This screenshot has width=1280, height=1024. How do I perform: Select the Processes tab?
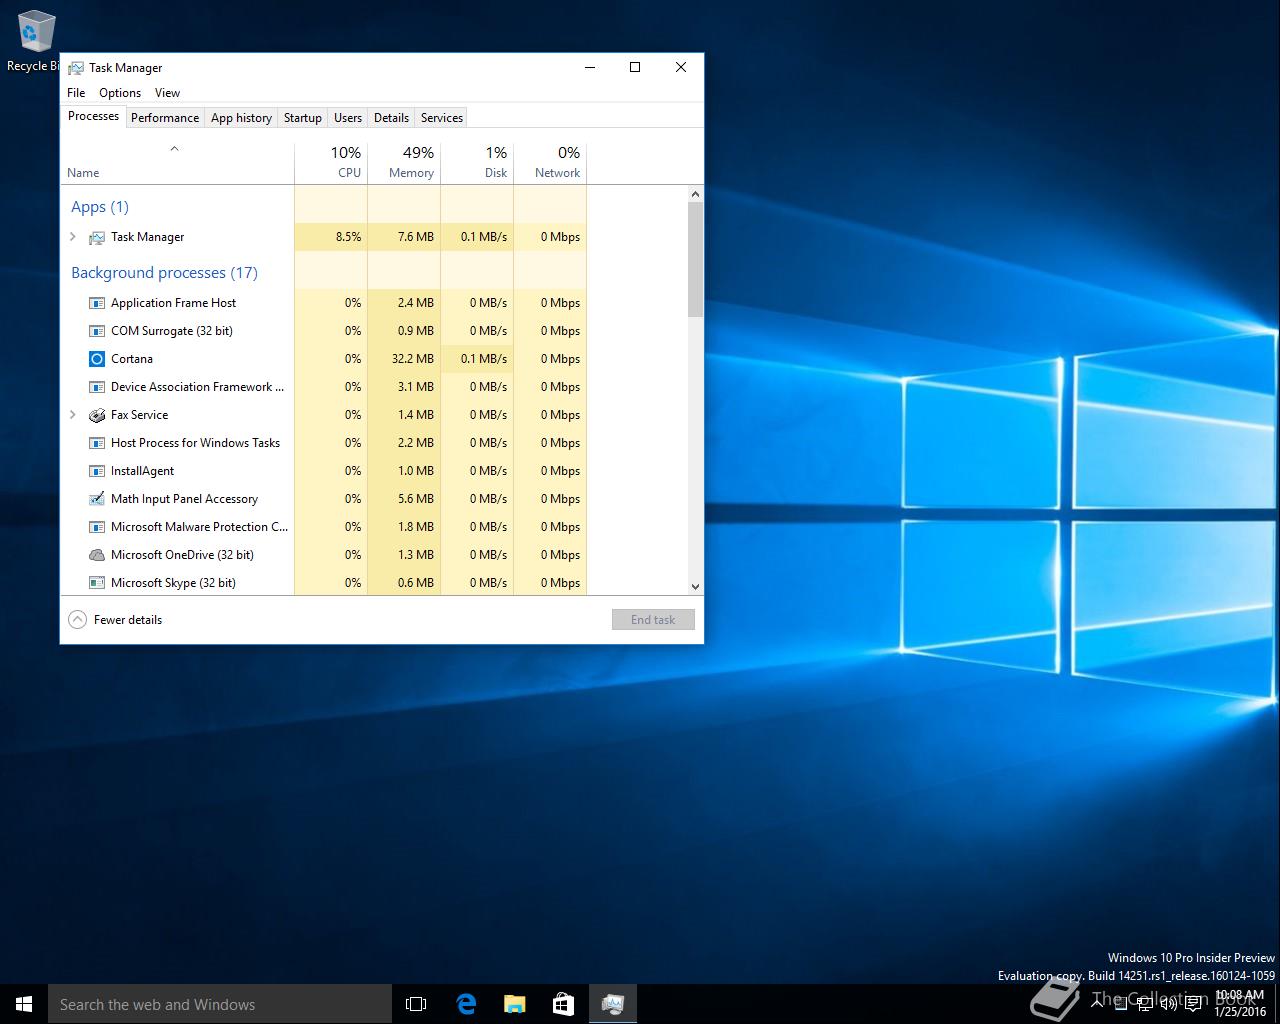(93, 116)
